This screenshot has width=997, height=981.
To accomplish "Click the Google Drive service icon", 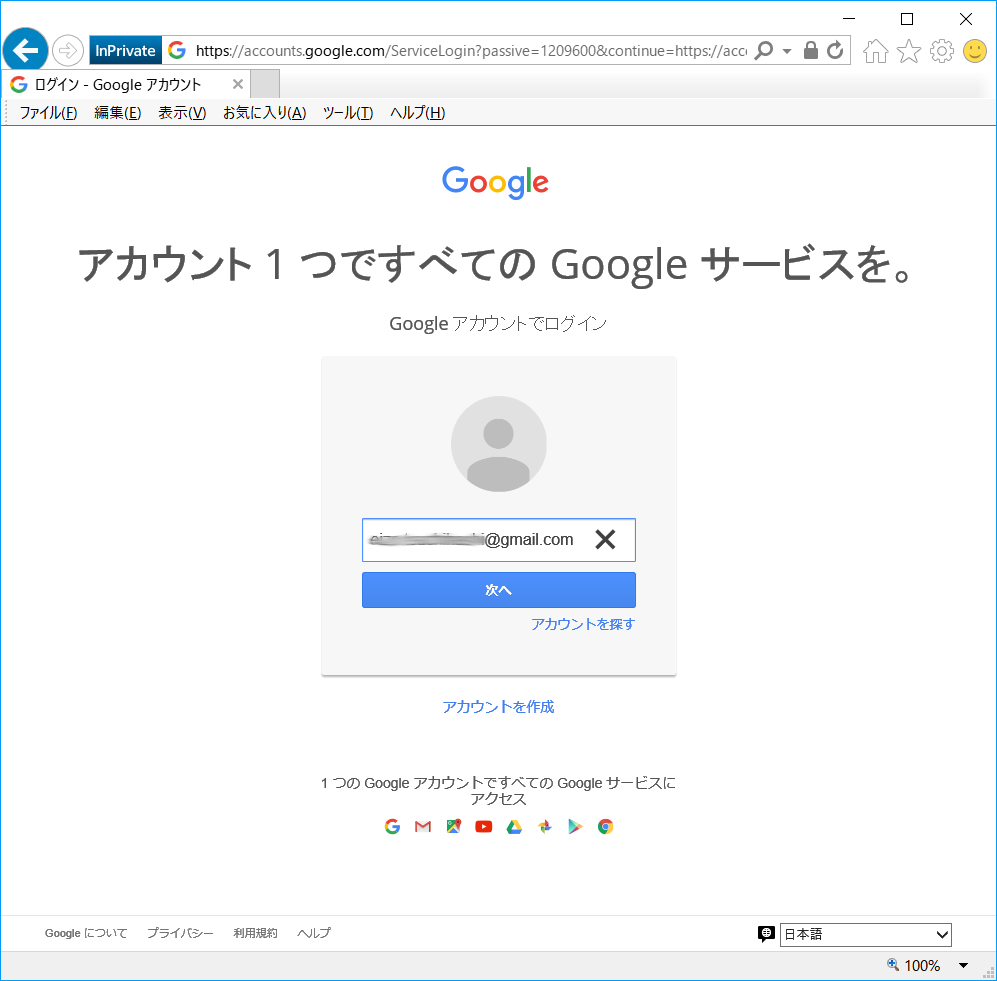I will [x=514, y=827].
